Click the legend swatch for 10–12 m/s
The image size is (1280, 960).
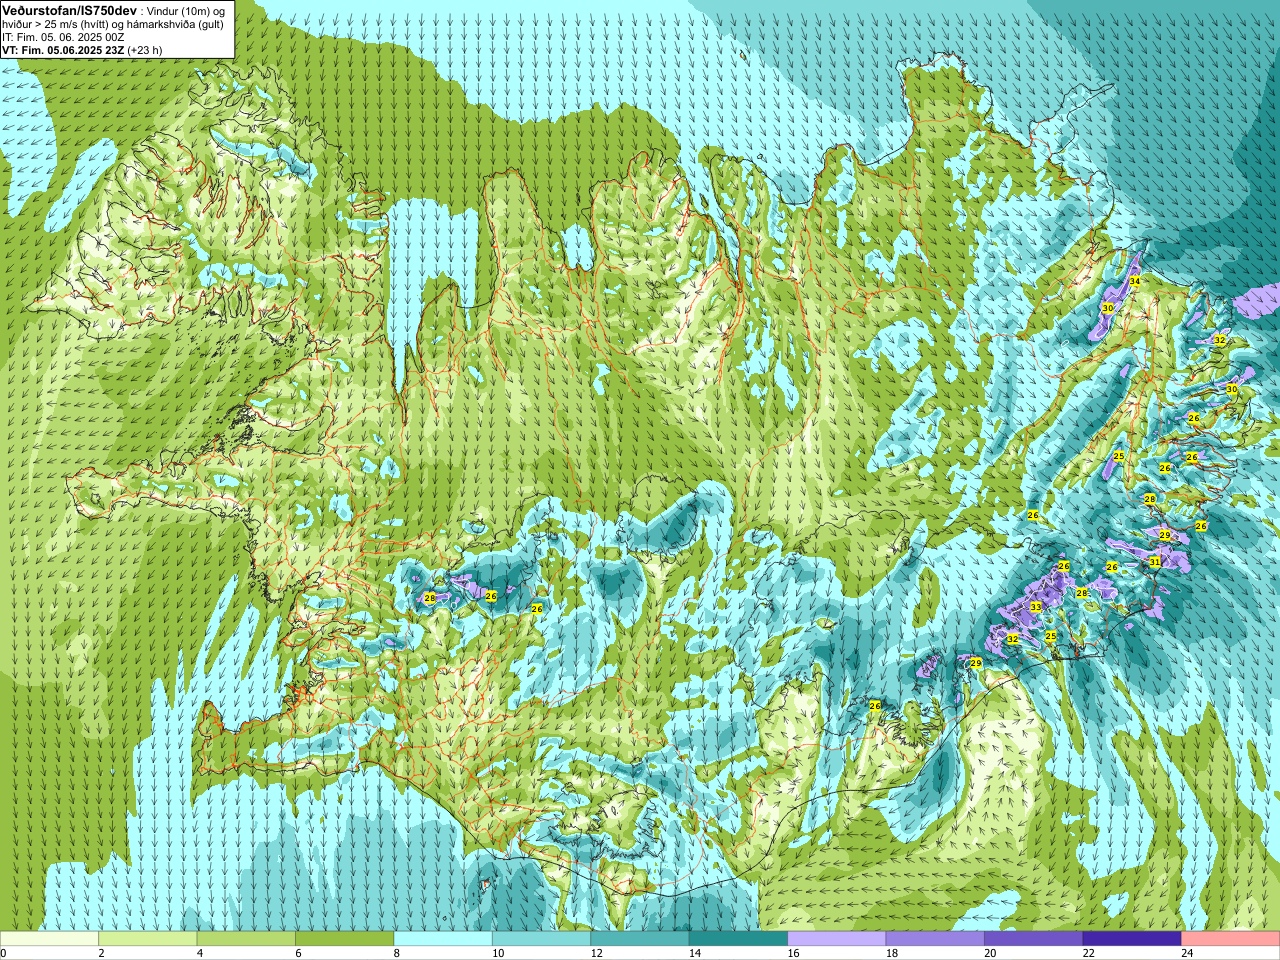541,939
